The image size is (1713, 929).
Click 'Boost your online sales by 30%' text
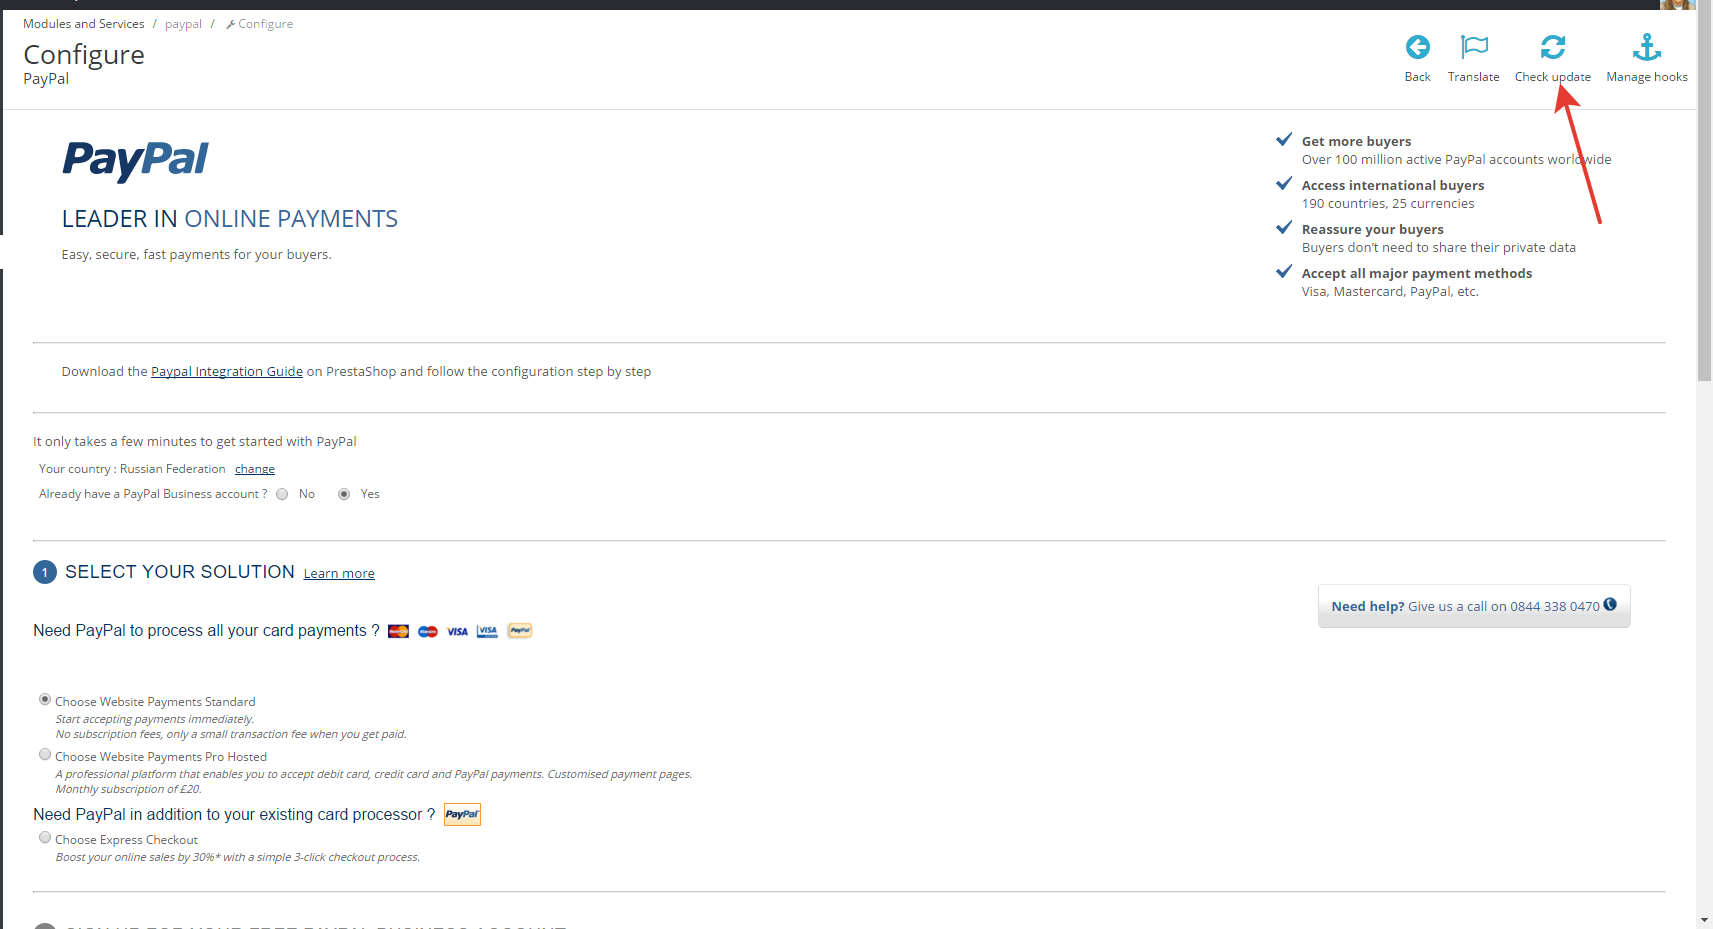tap(238, 857)
